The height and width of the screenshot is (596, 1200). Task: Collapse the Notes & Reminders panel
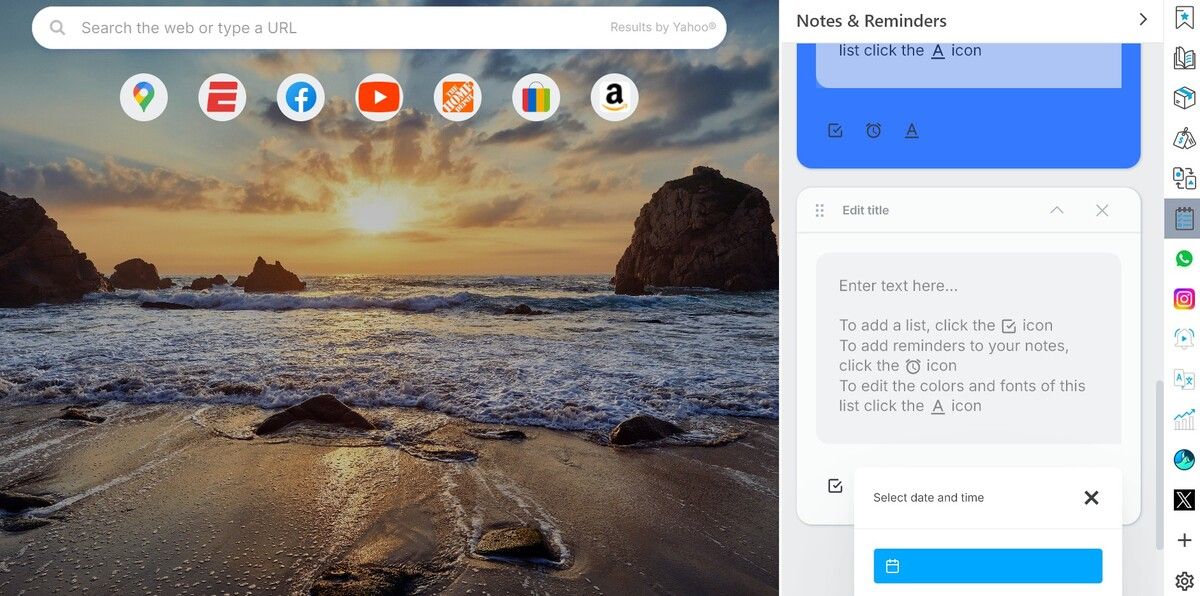click(1143, 20)
